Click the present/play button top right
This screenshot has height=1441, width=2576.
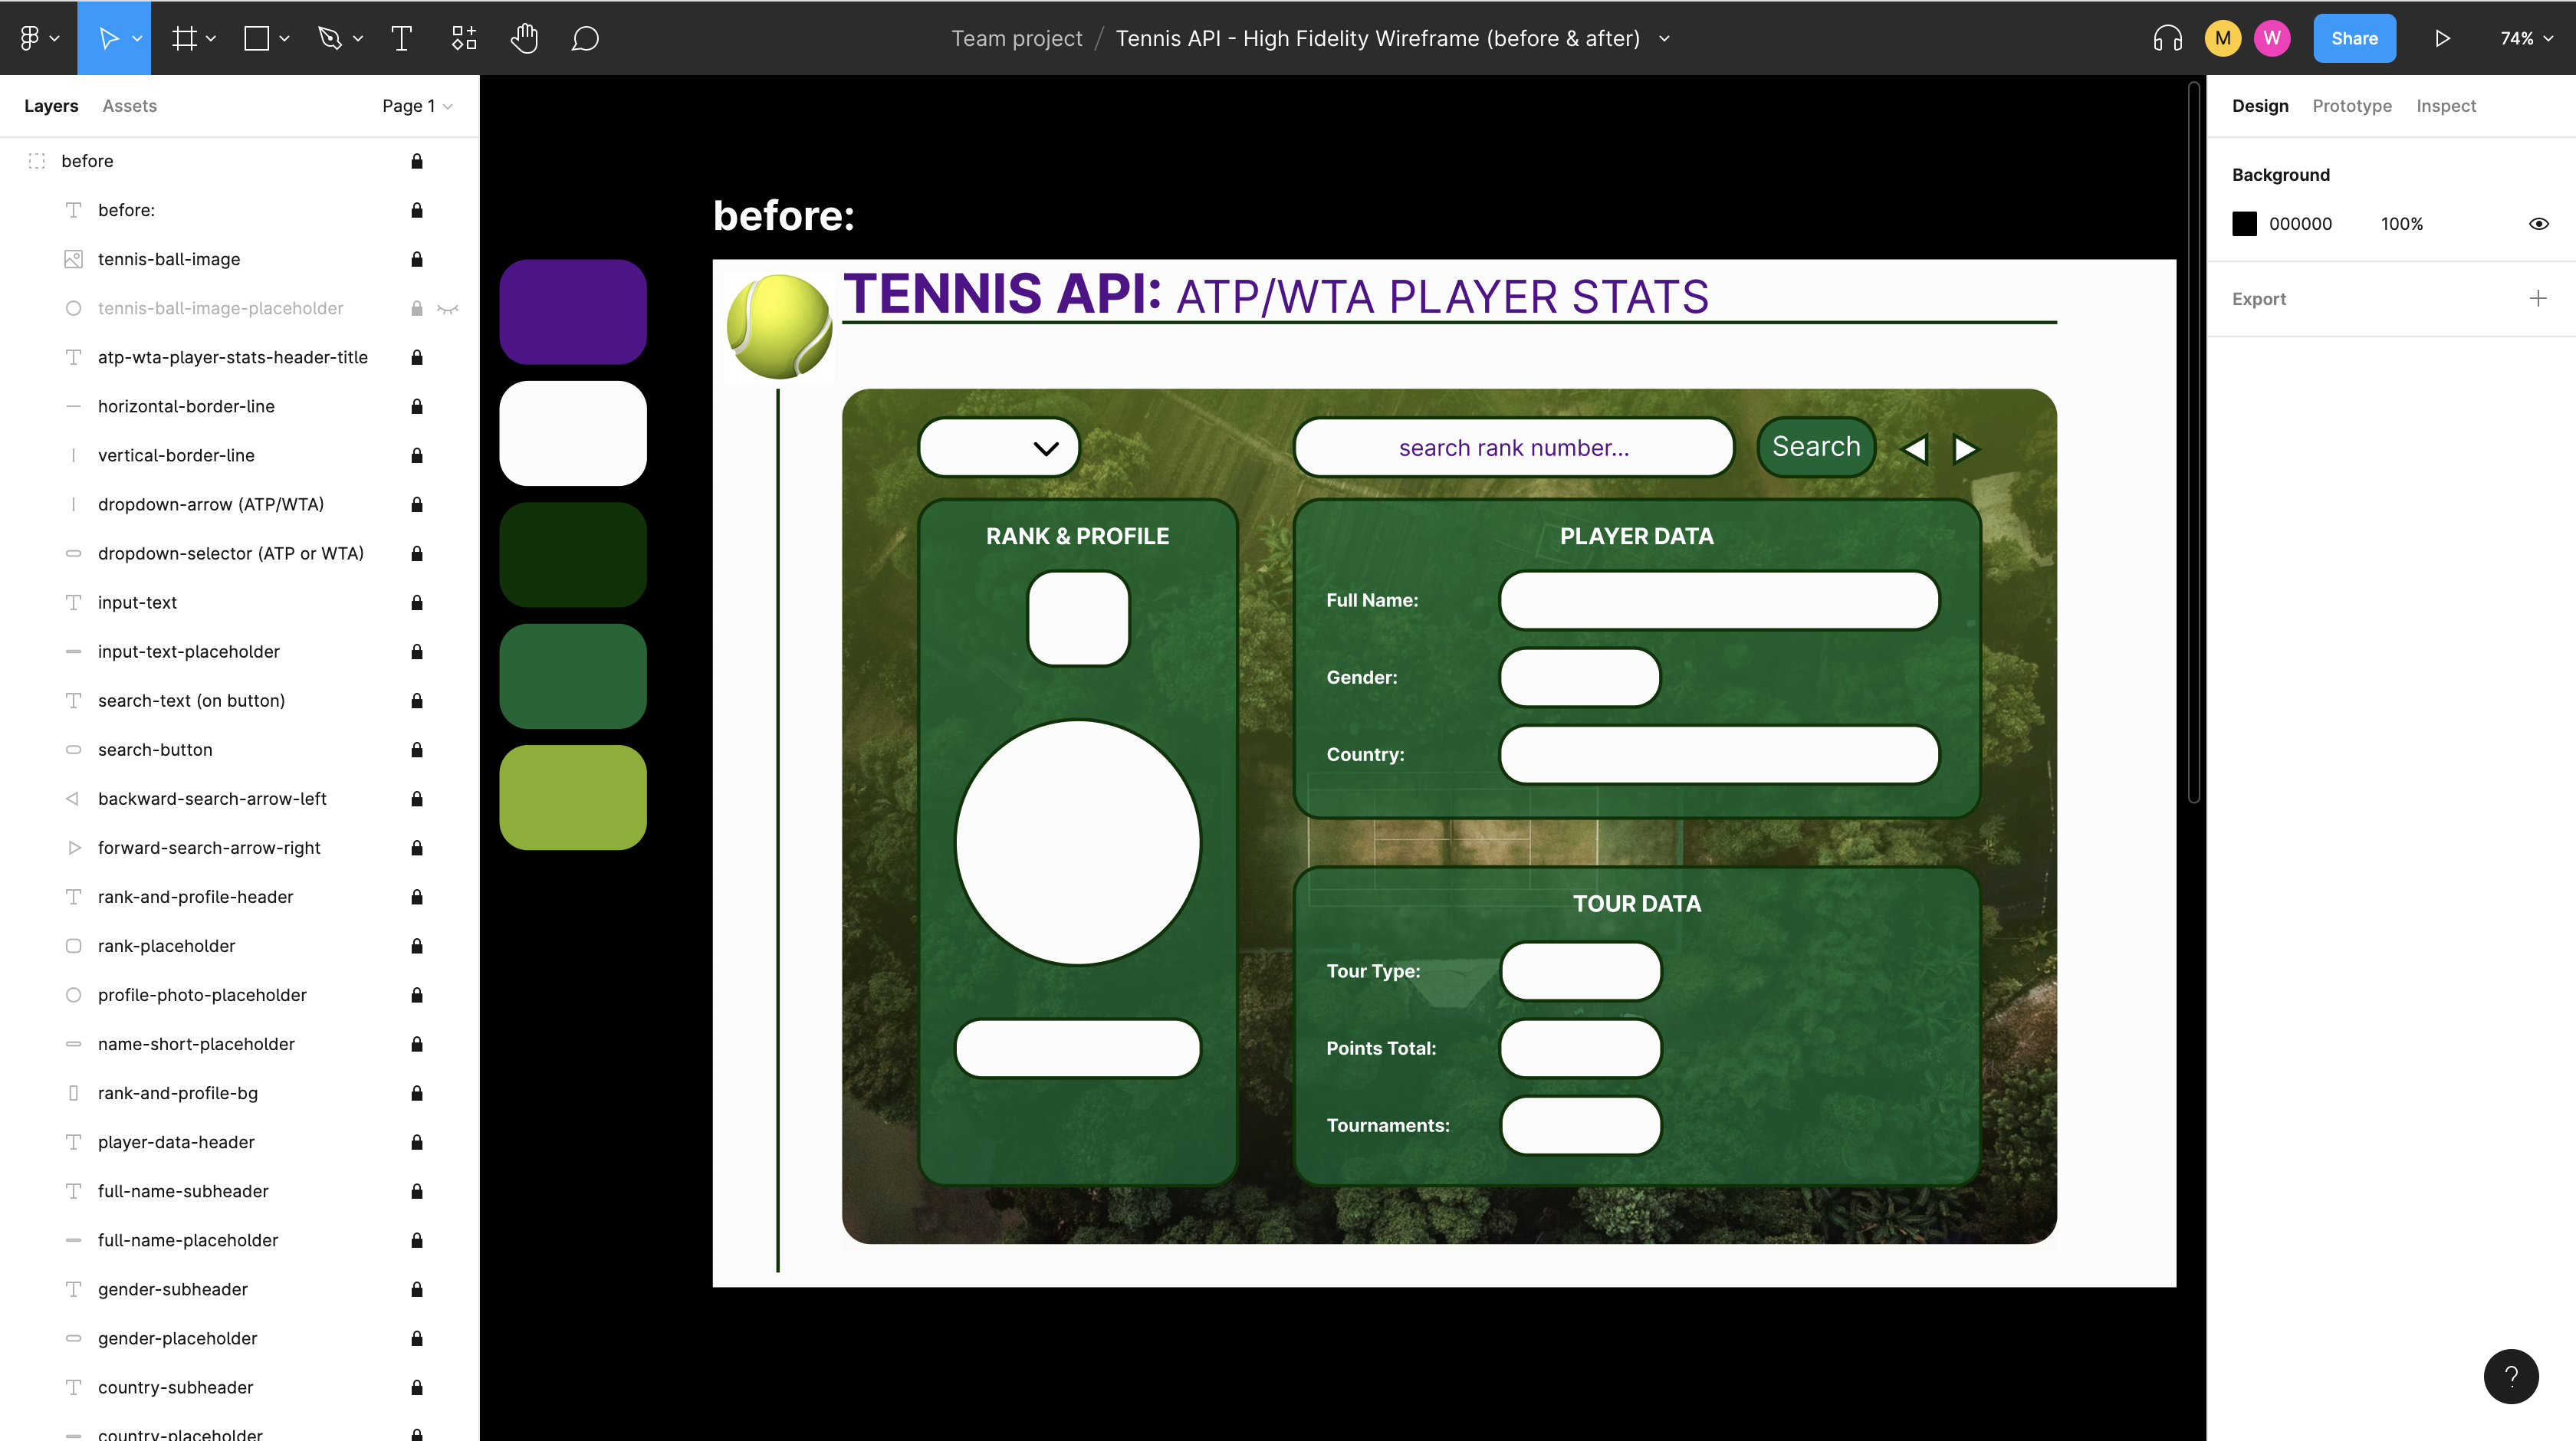coord(2443,37)
